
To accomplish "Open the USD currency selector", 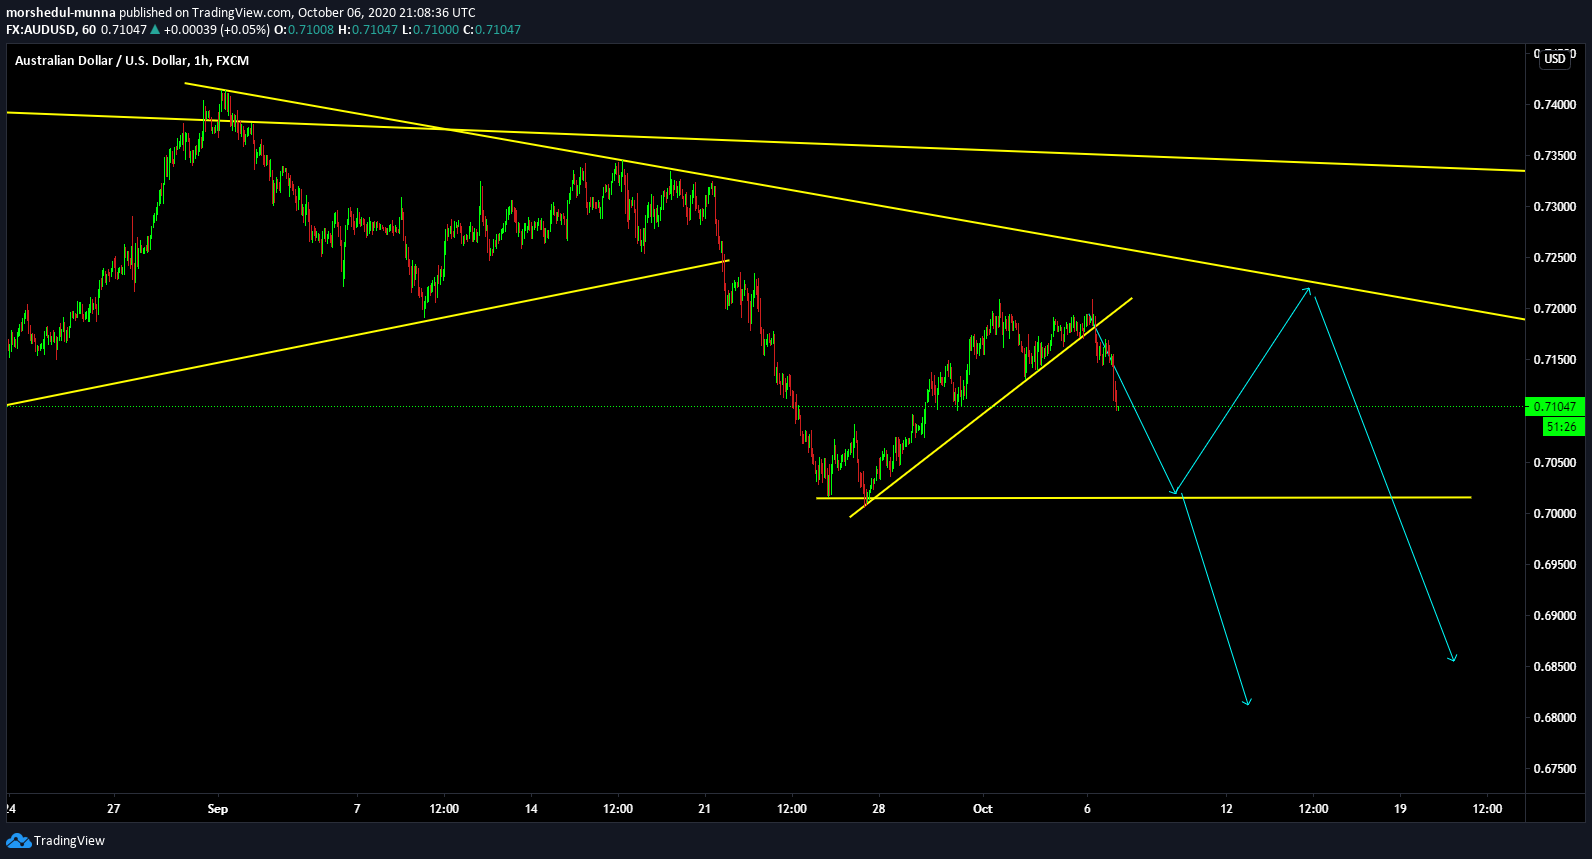I will tap(1555, 59).
